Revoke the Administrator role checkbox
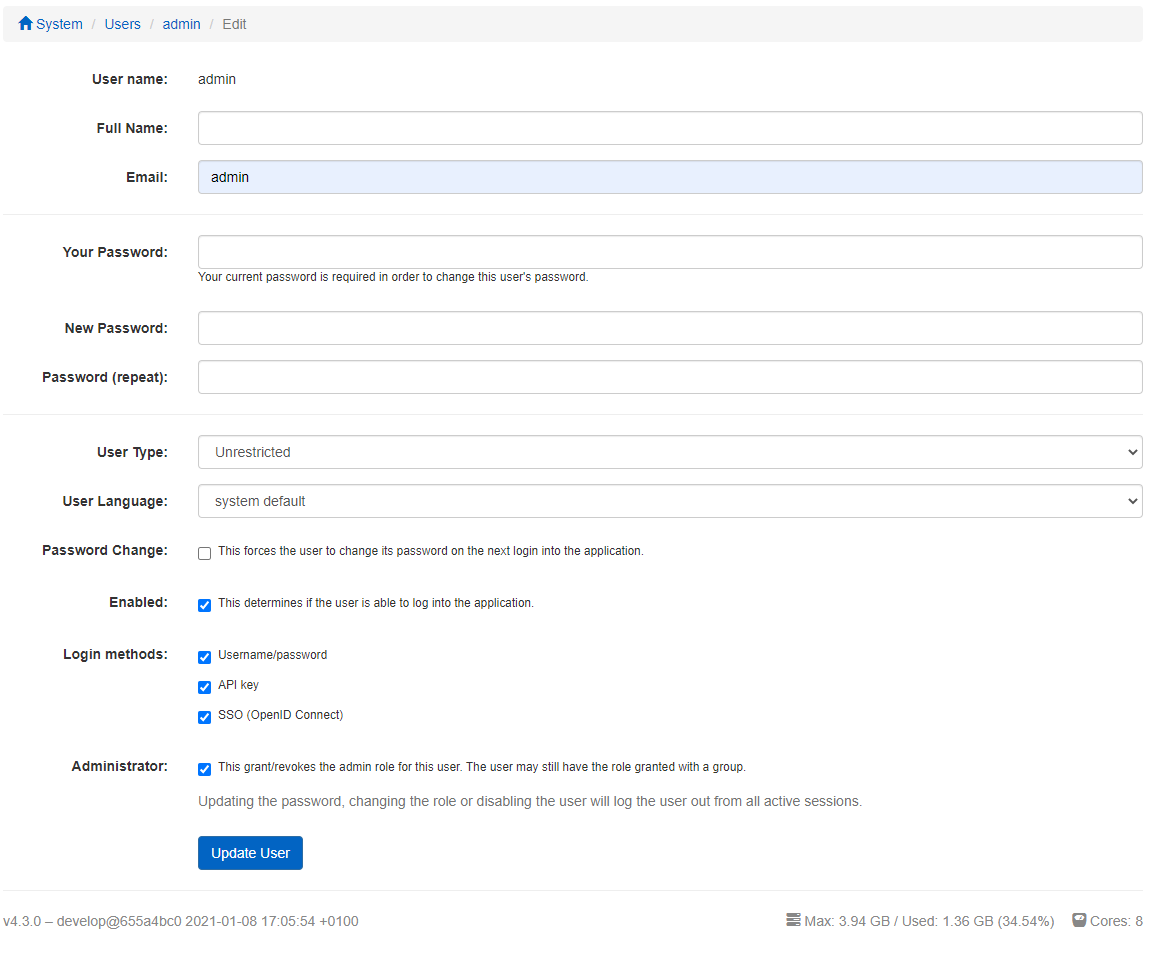1155x956 pixels. 205,769
